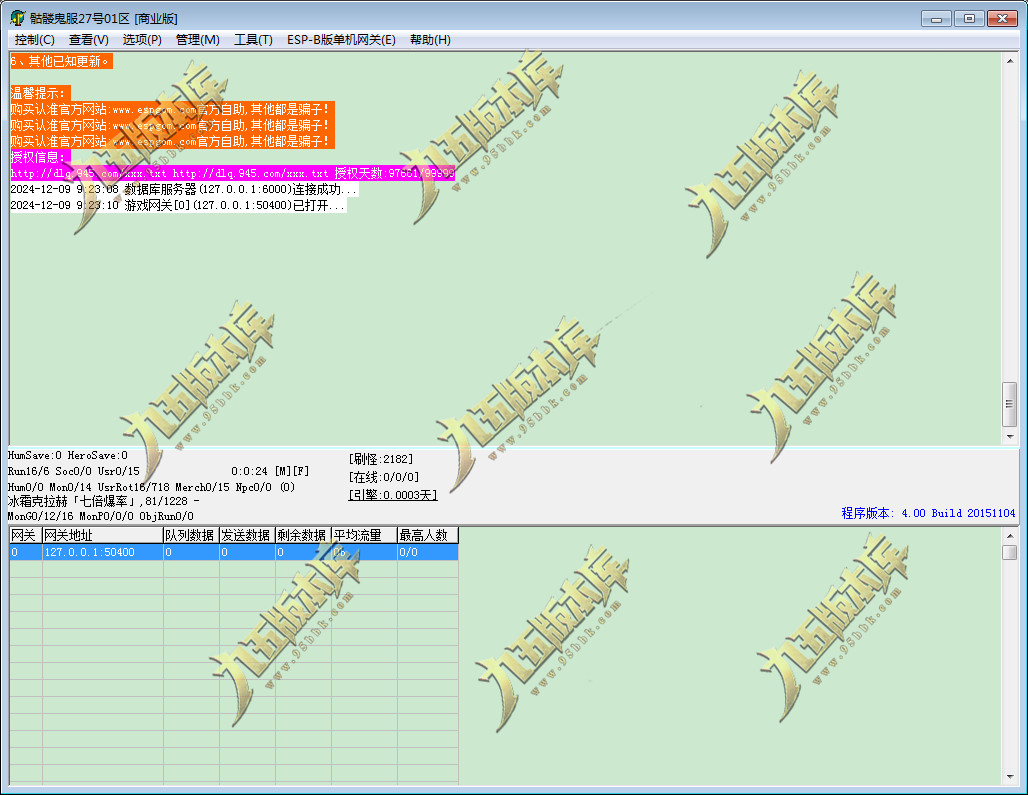
Task: Open the 查看(V) menu
Action: (89, 40)
